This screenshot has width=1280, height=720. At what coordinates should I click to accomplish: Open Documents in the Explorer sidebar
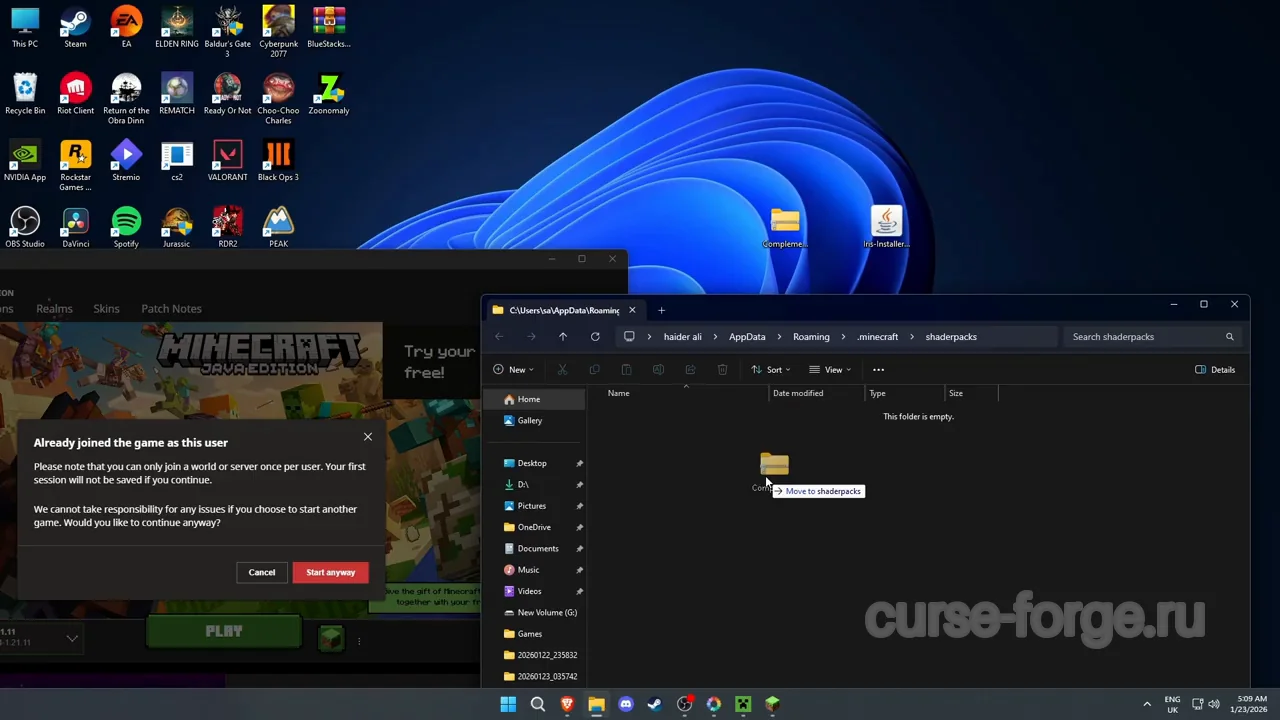(537, 549)
